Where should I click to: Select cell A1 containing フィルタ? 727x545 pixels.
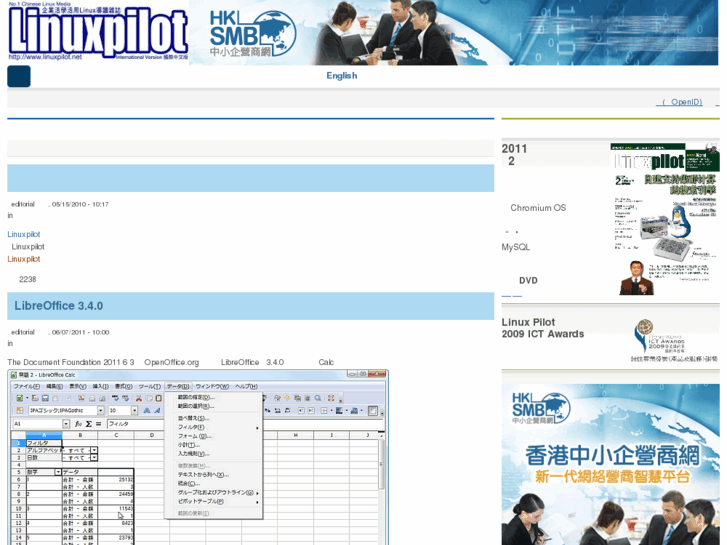[44, 443]
